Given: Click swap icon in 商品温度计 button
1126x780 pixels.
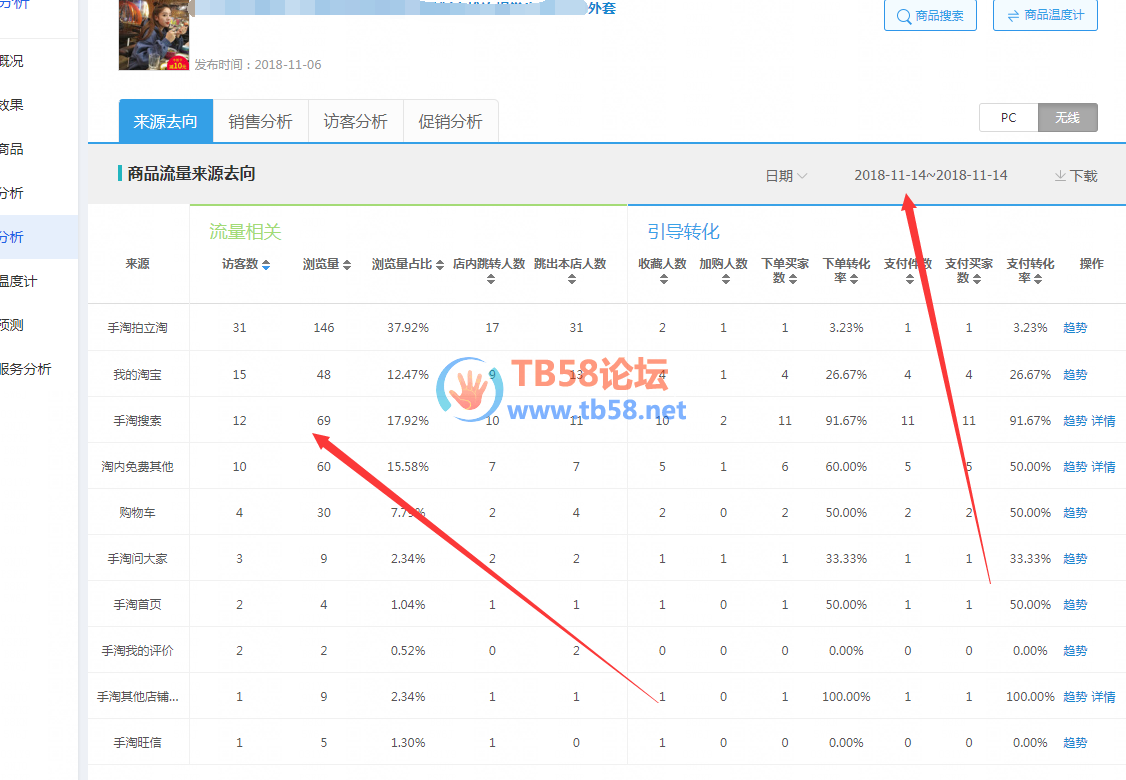Looking at the screenshot, I should [x=1013, y=16].
